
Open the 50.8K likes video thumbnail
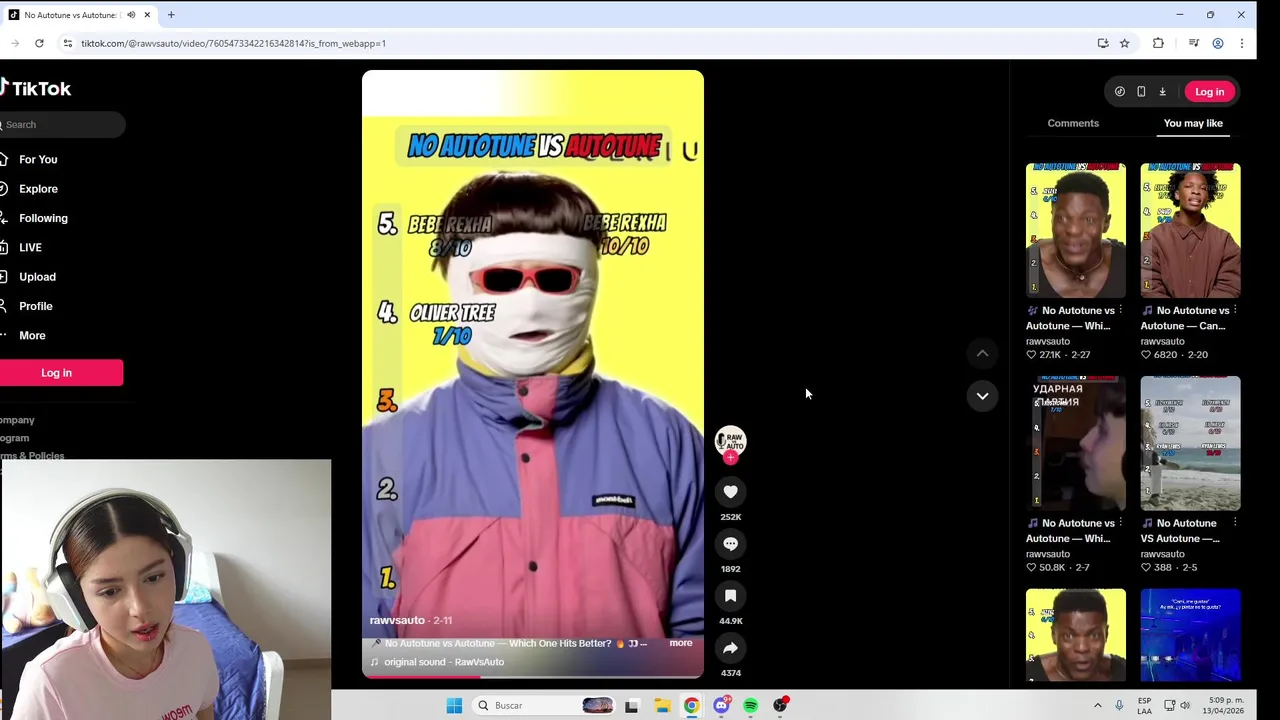coord(1076,444)
